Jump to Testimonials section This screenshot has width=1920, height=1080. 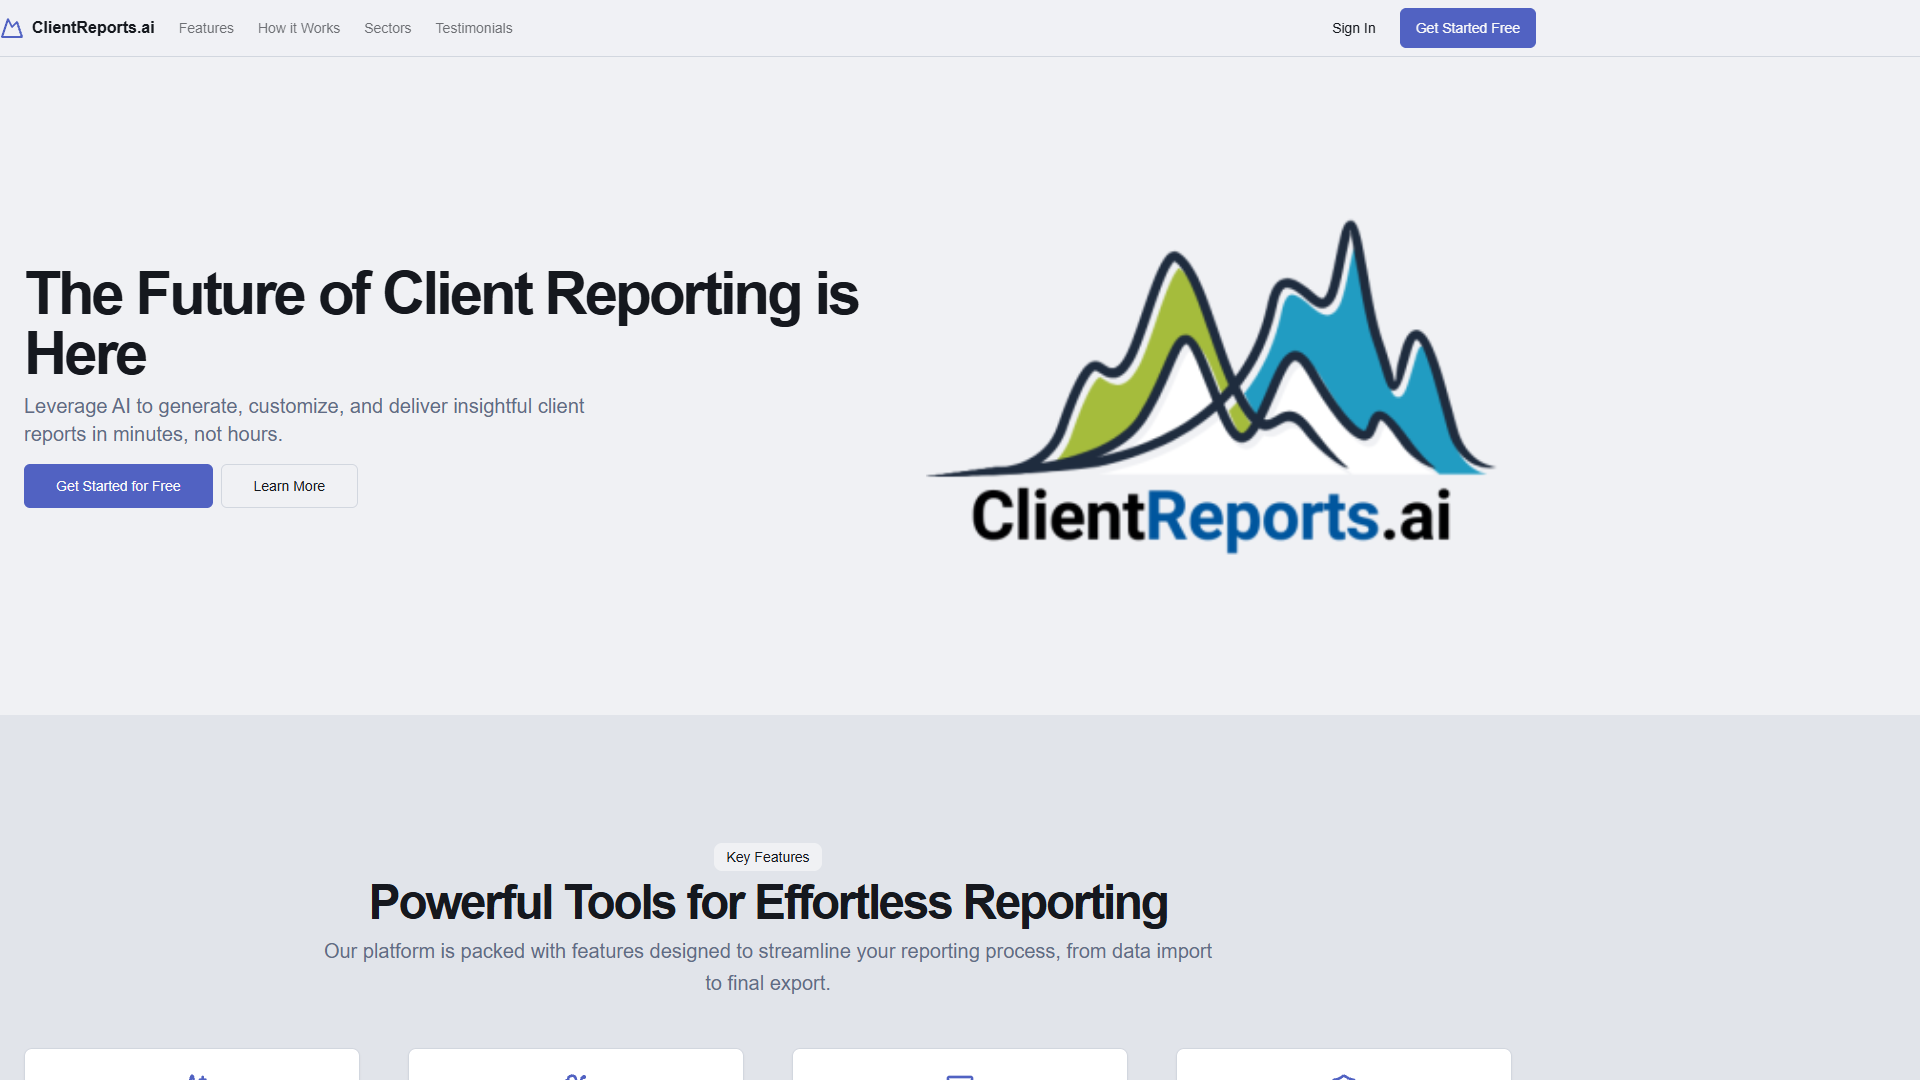point(474,28)
